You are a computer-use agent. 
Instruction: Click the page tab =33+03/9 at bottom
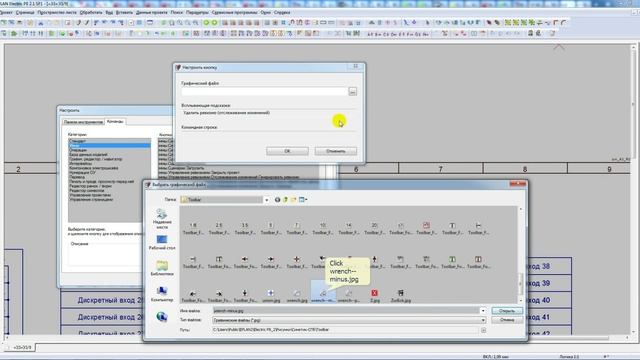[x=22, y=347]
